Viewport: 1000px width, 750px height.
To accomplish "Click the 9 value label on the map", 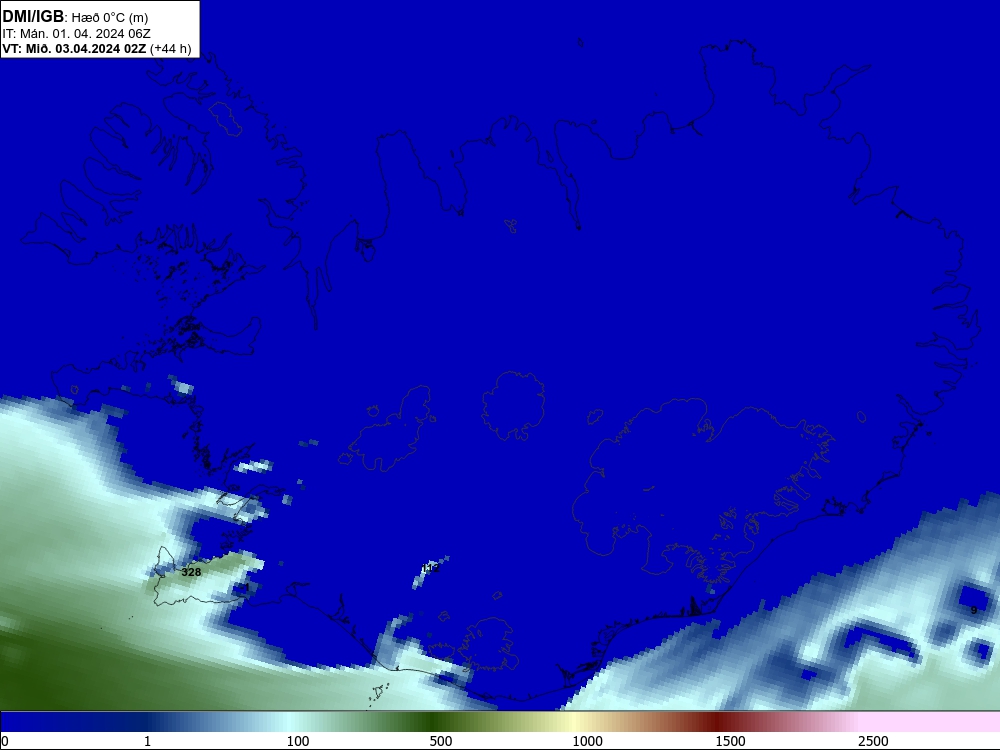I will click(x=974, y=610).
